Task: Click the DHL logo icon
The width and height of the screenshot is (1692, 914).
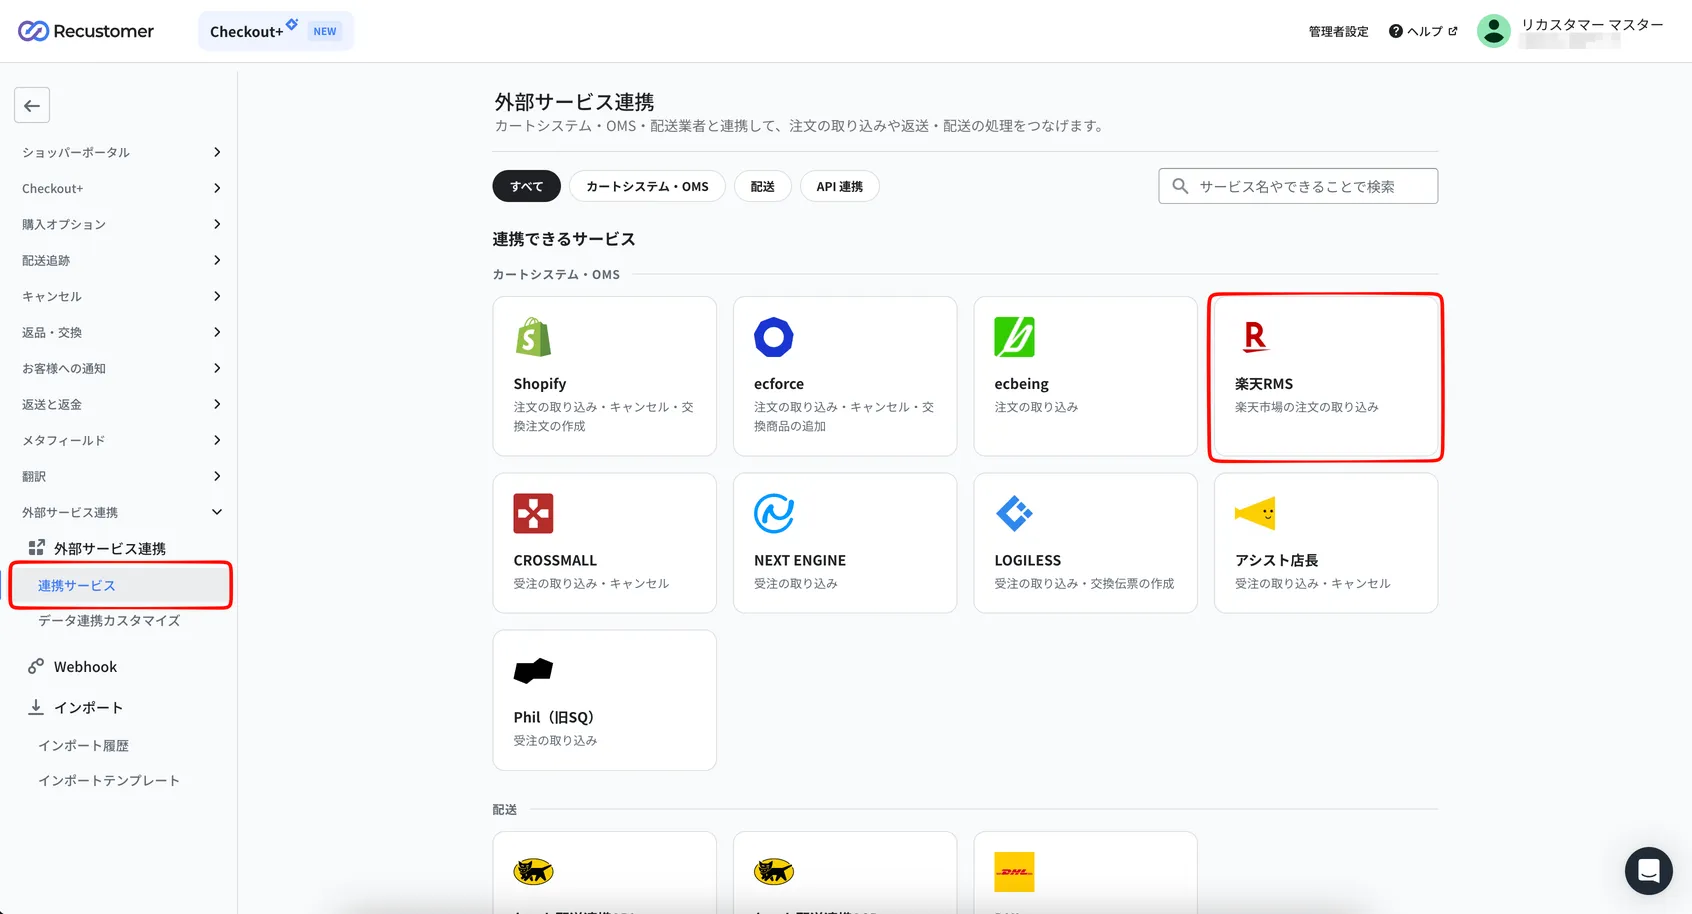Action: (1014, 872)
